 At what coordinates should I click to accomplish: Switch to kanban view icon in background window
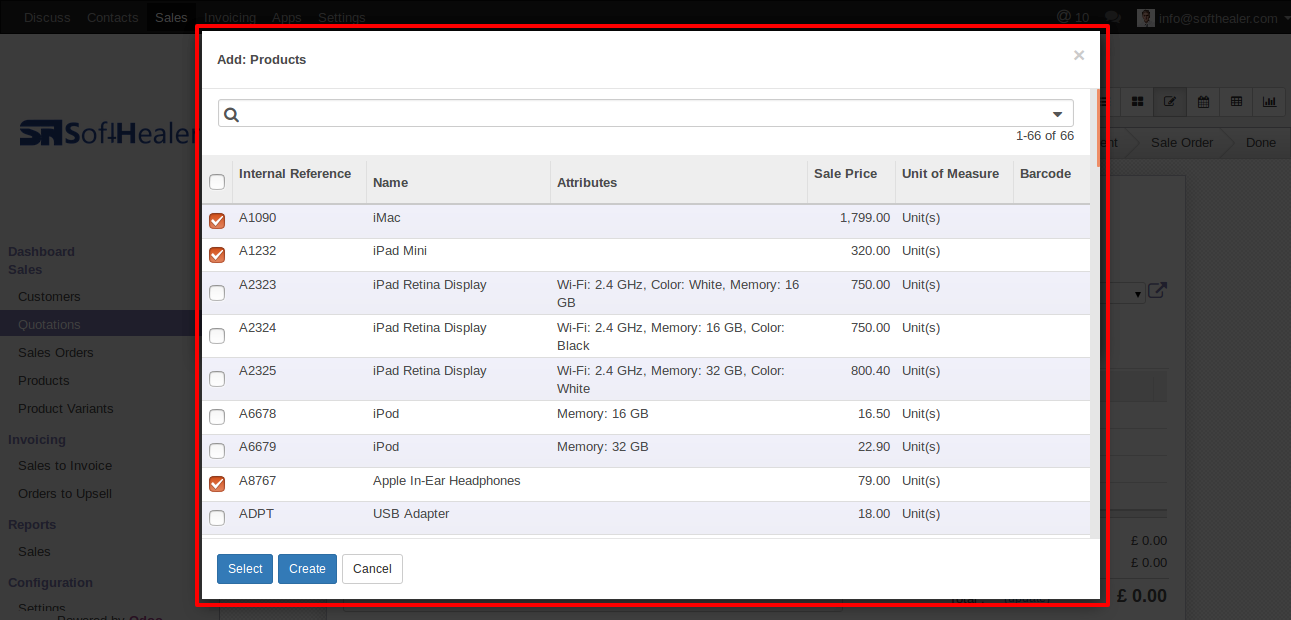click(x=1138, y=101)
